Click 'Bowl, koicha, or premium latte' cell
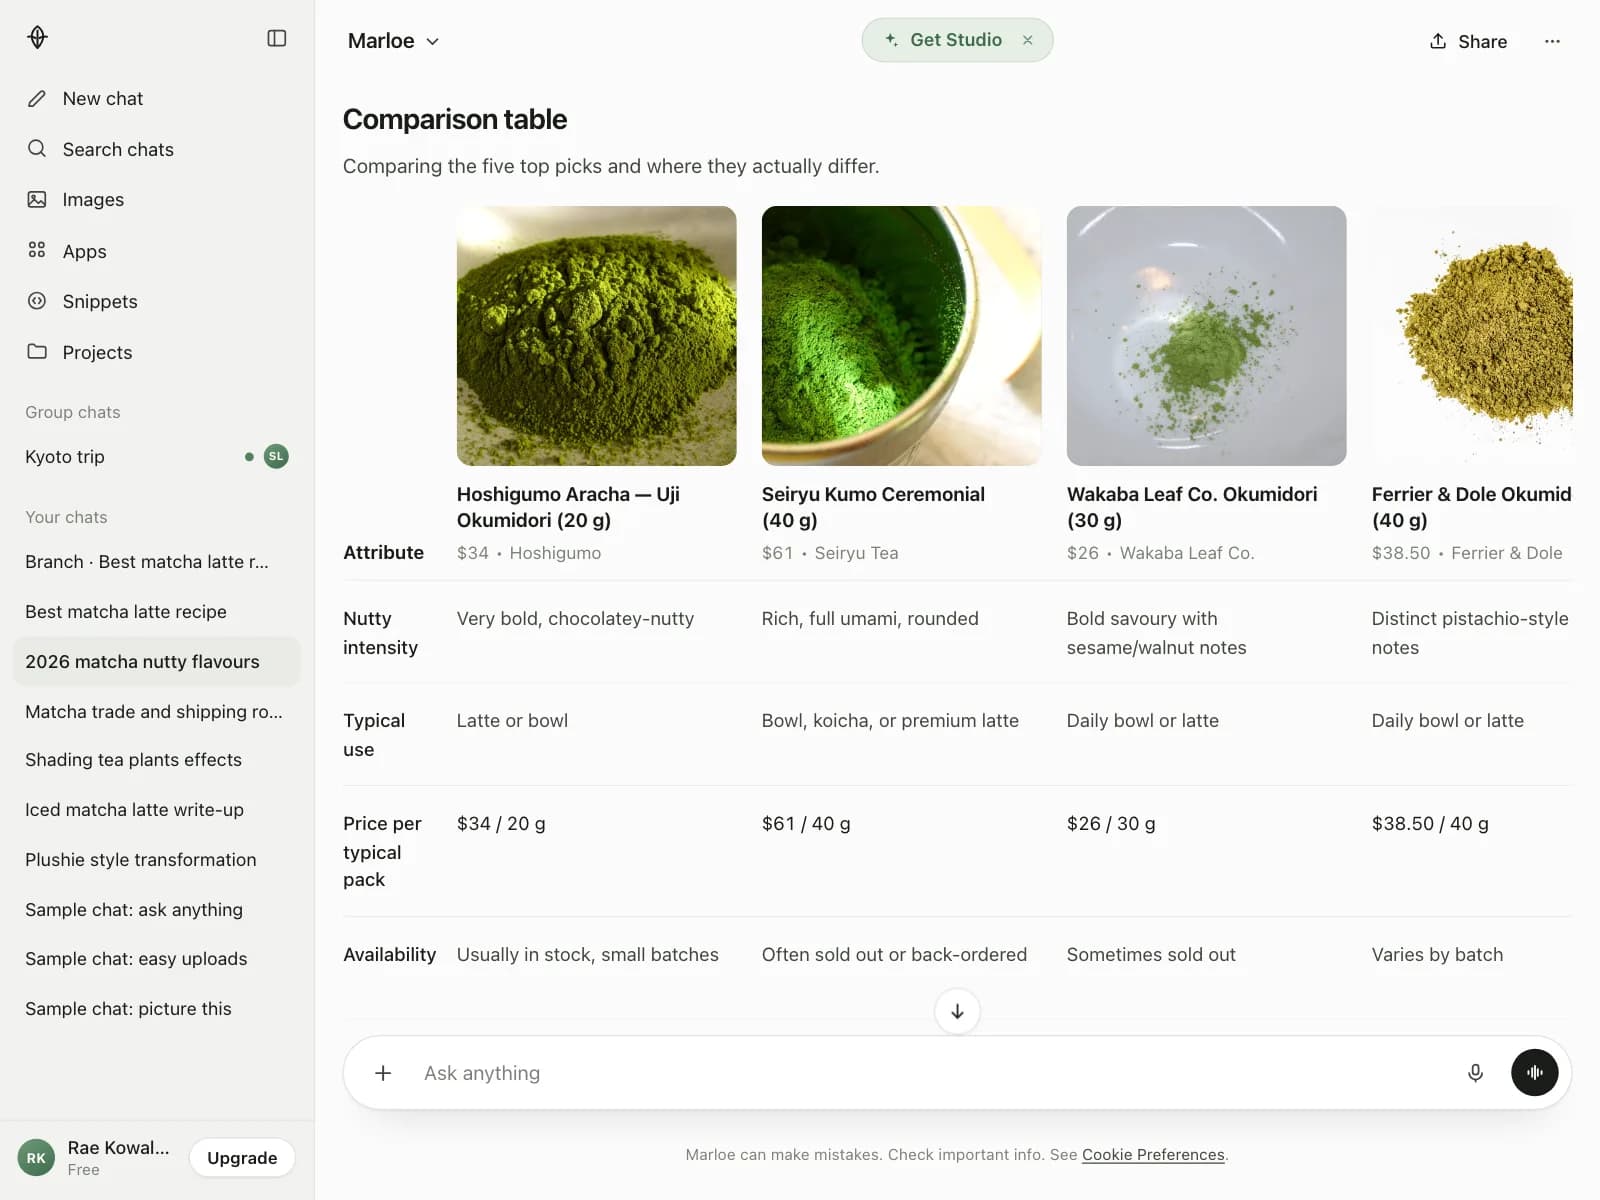 pyautogui.click(x=890, y=721)
